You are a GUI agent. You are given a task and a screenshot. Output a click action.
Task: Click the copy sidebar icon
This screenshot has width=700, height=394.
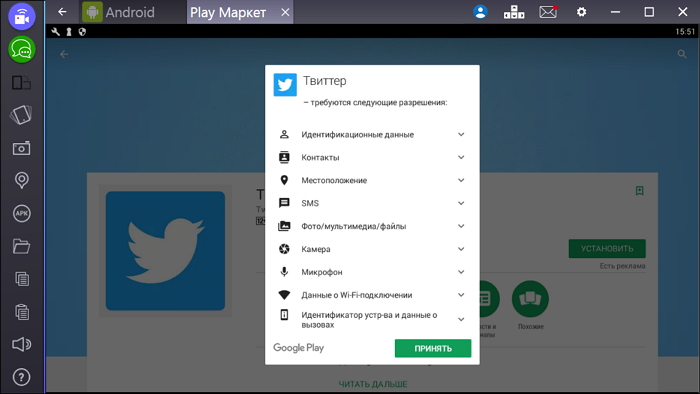point(21,279)
